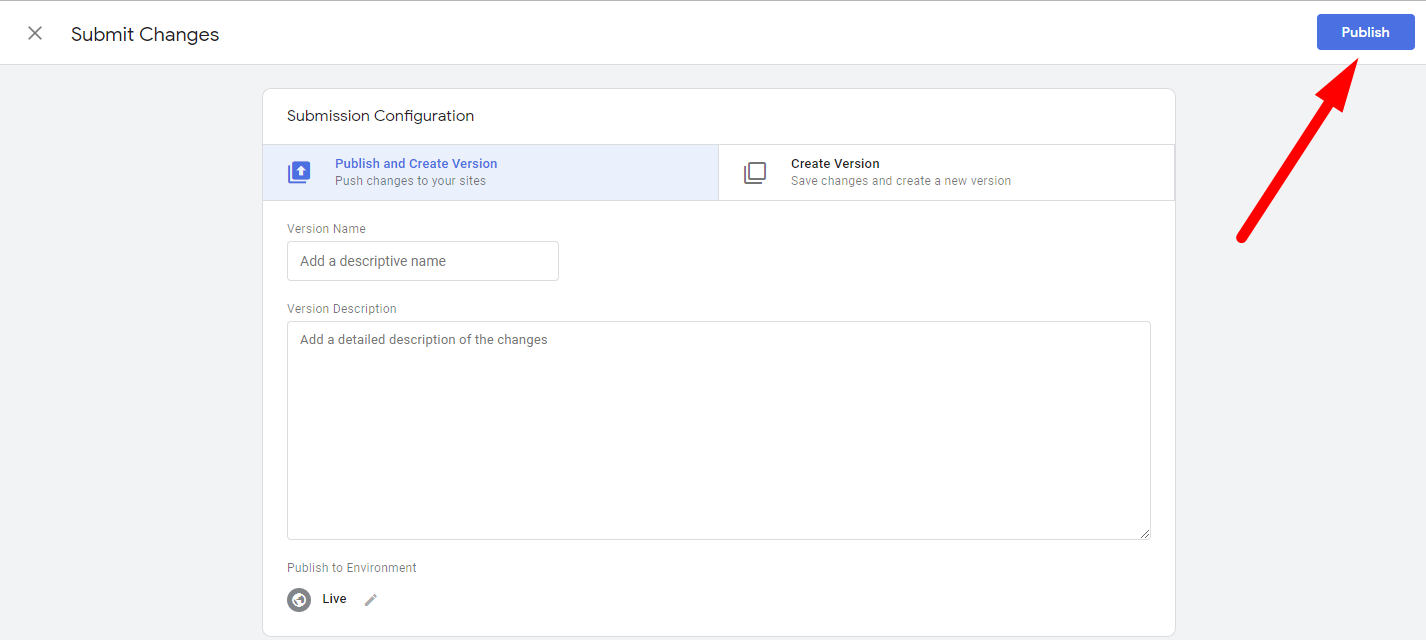The image size is (1426, 640).
Task: Click the blue Publish button
Action: coord(1365,32)
